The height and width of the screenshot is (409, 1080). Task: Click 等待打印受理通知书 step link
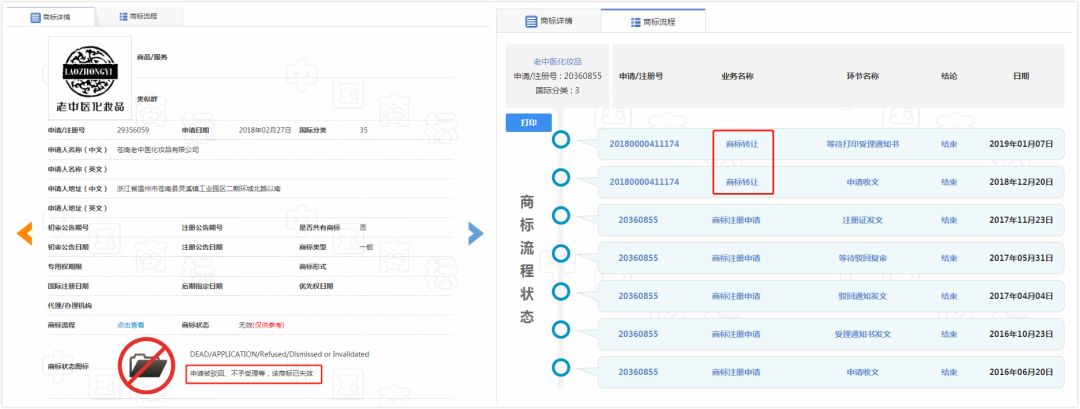point(862,145)
